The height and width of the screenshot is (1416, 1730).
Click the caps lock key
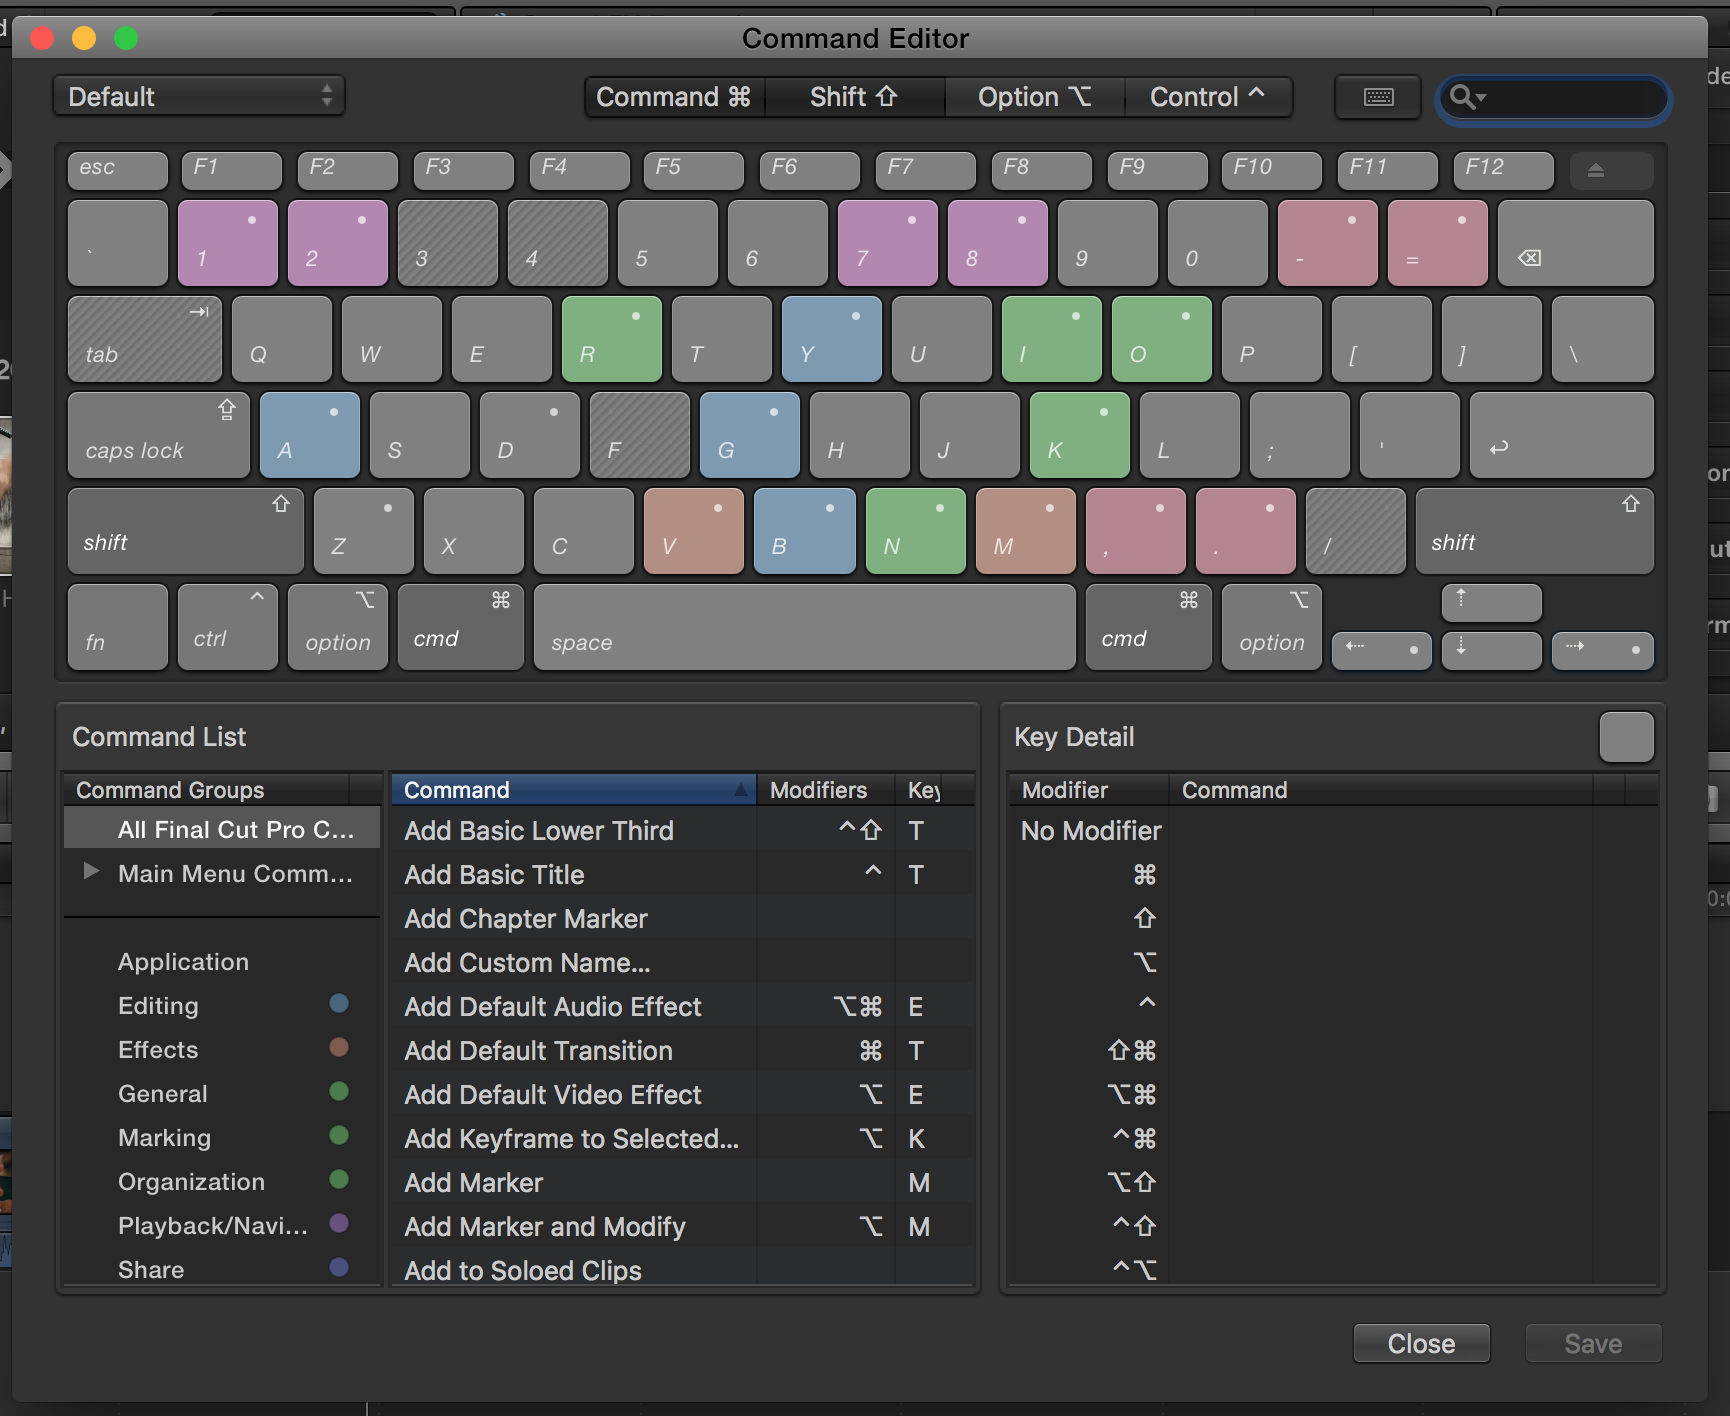tap(158, 435)
